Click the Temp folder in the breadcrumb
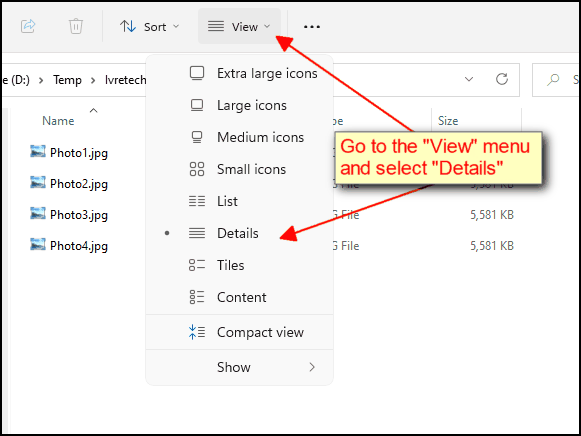 point(67,80)
